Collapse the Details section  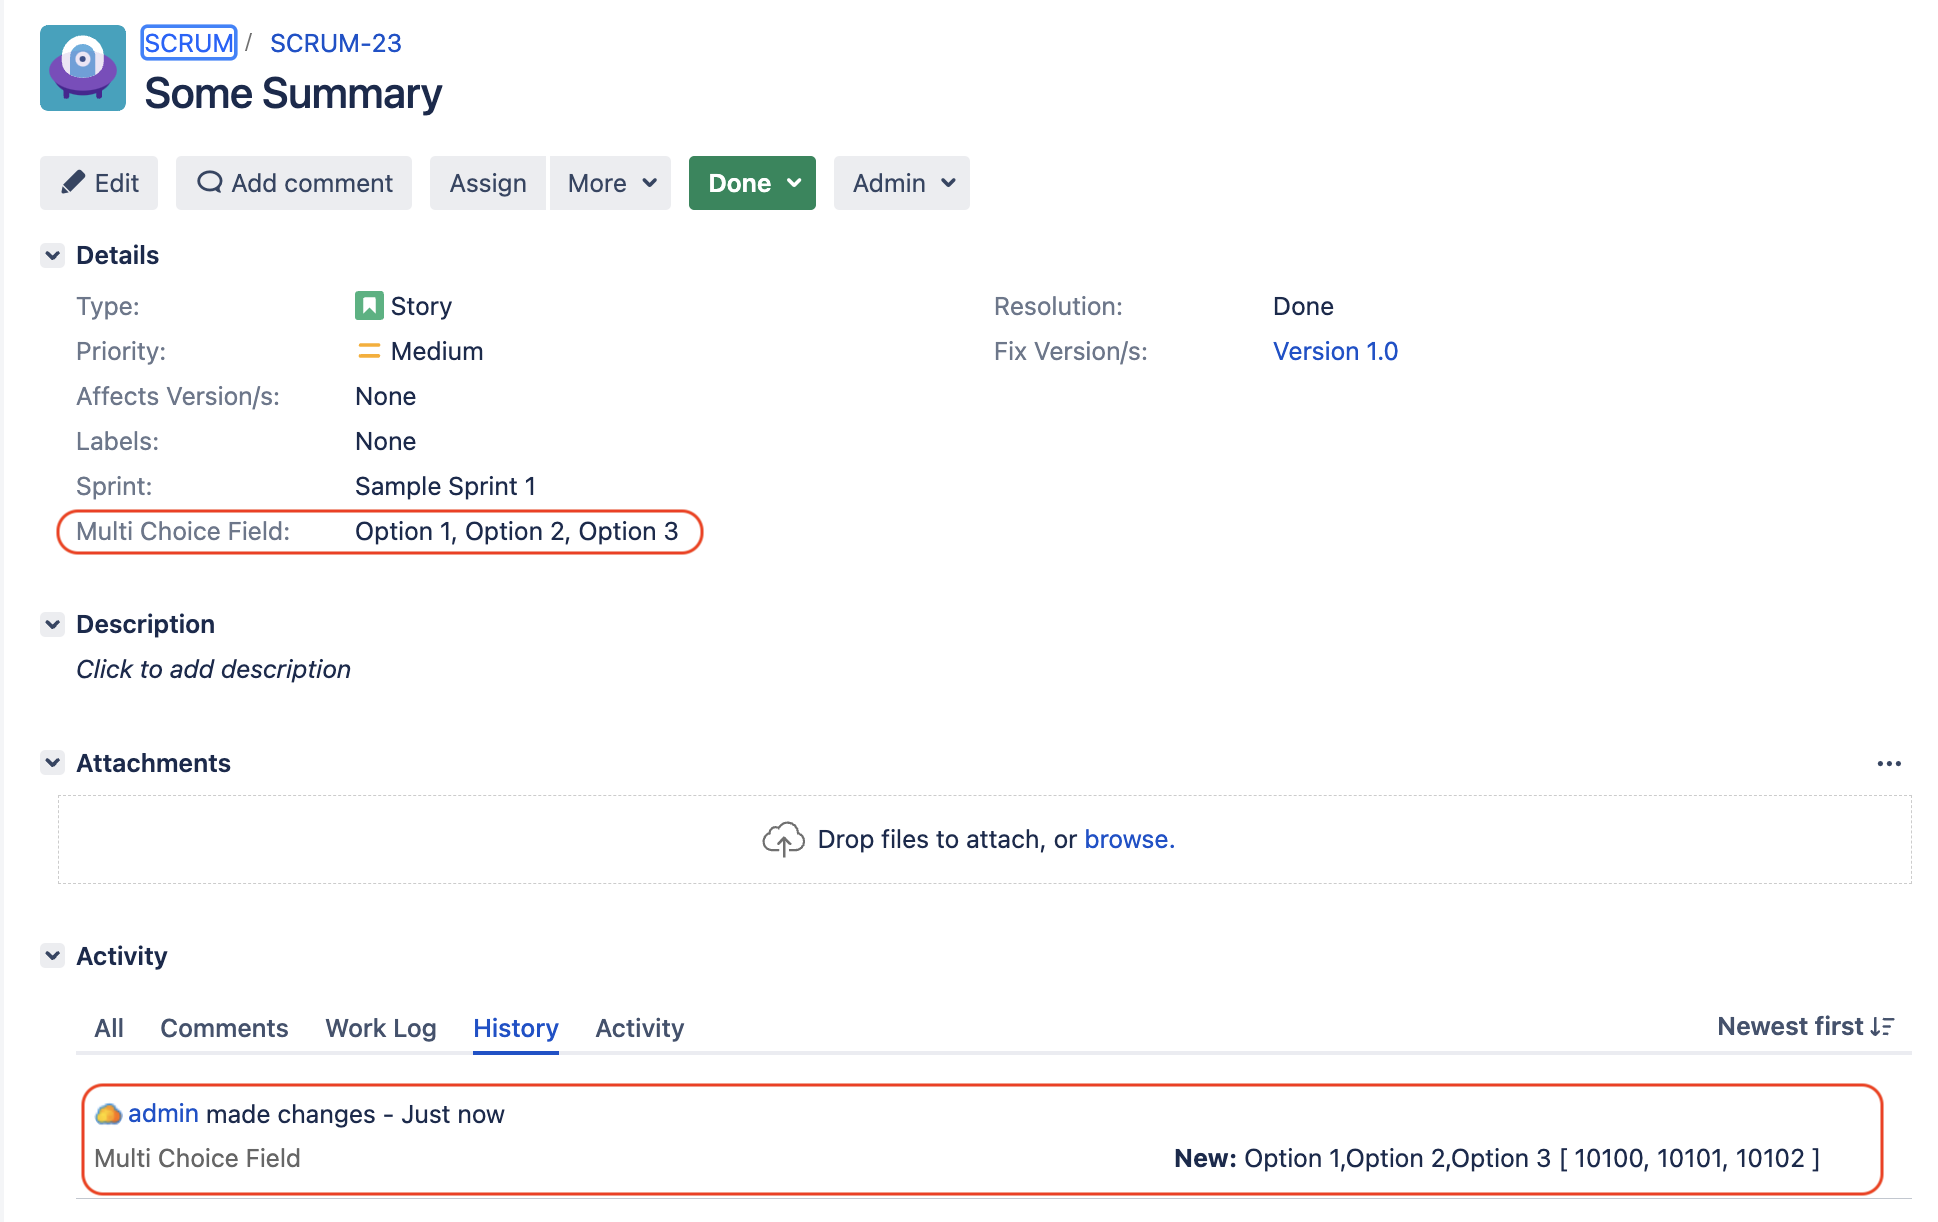click(x=53, y=255)
